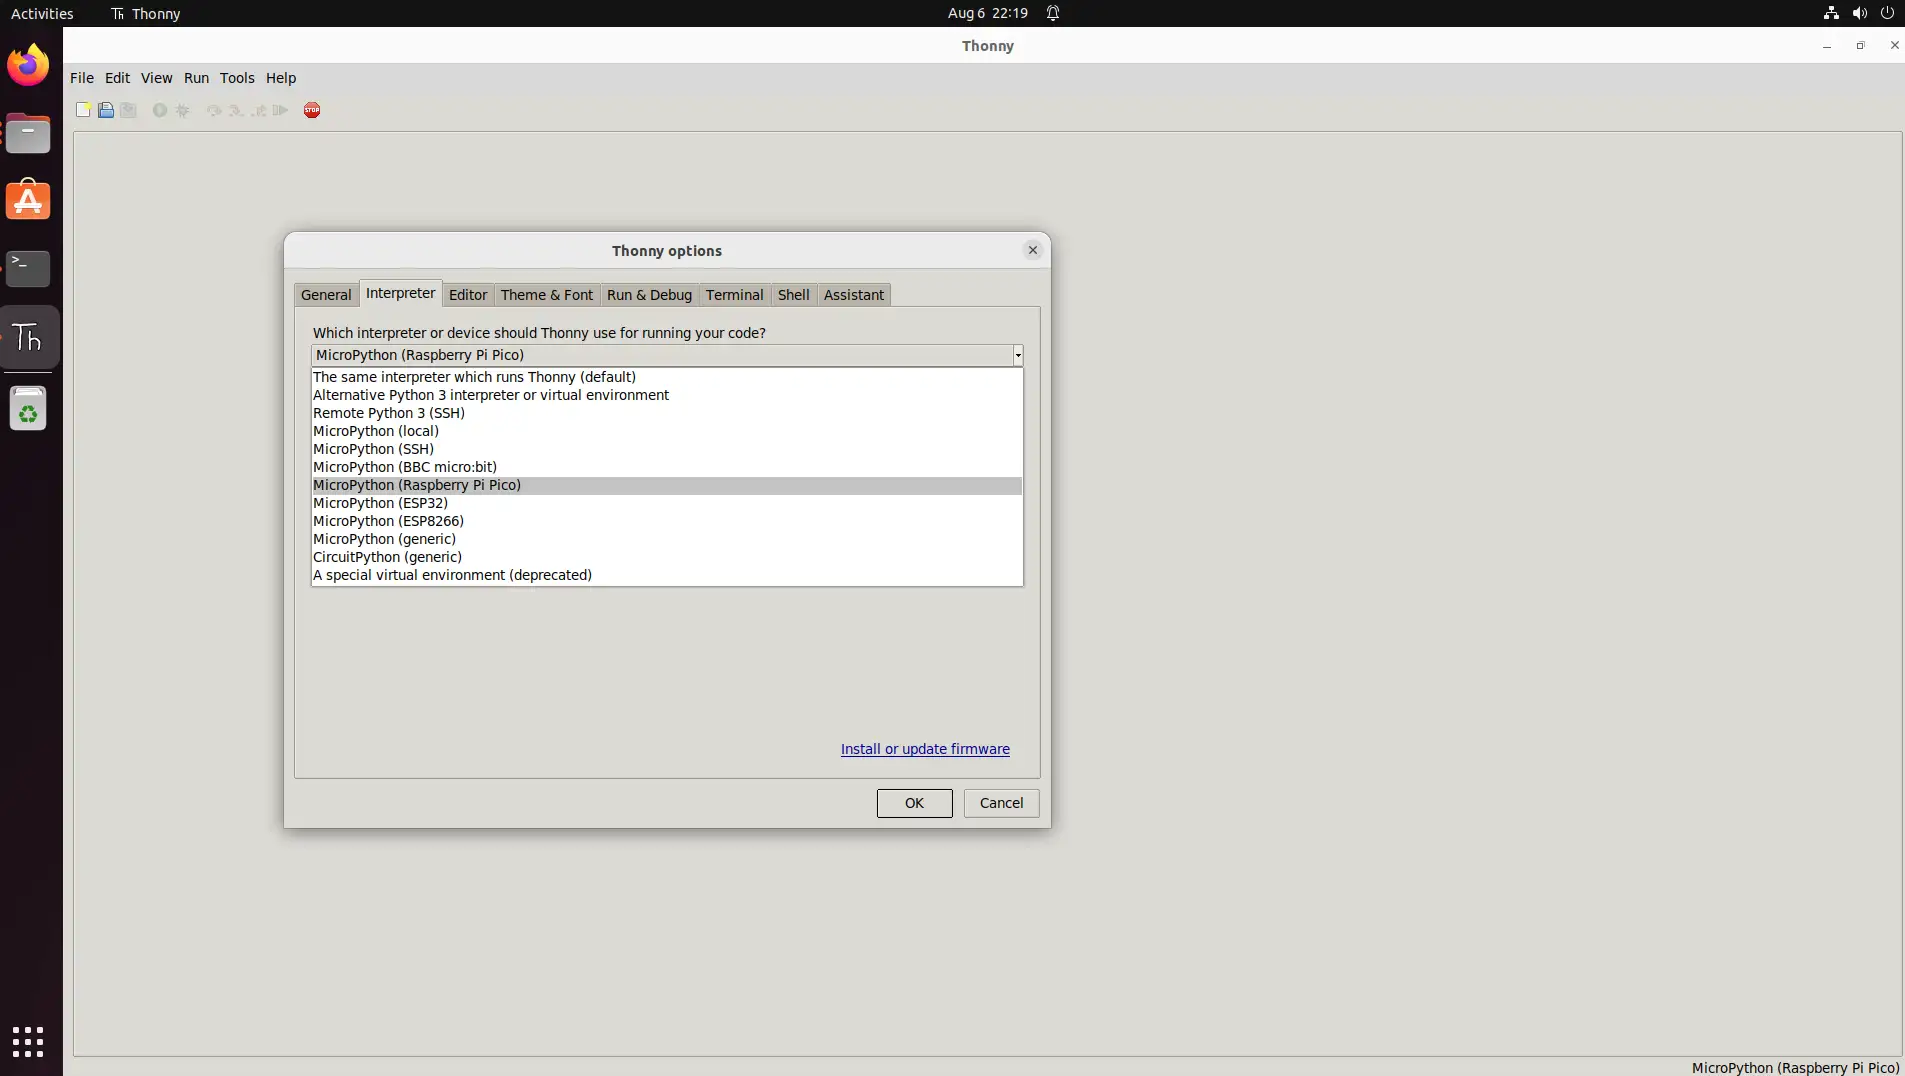The width and height of the screenshot is (1905, 1076).
Task: Open the Run & Debug tab
Action: (x=649, y=295)
